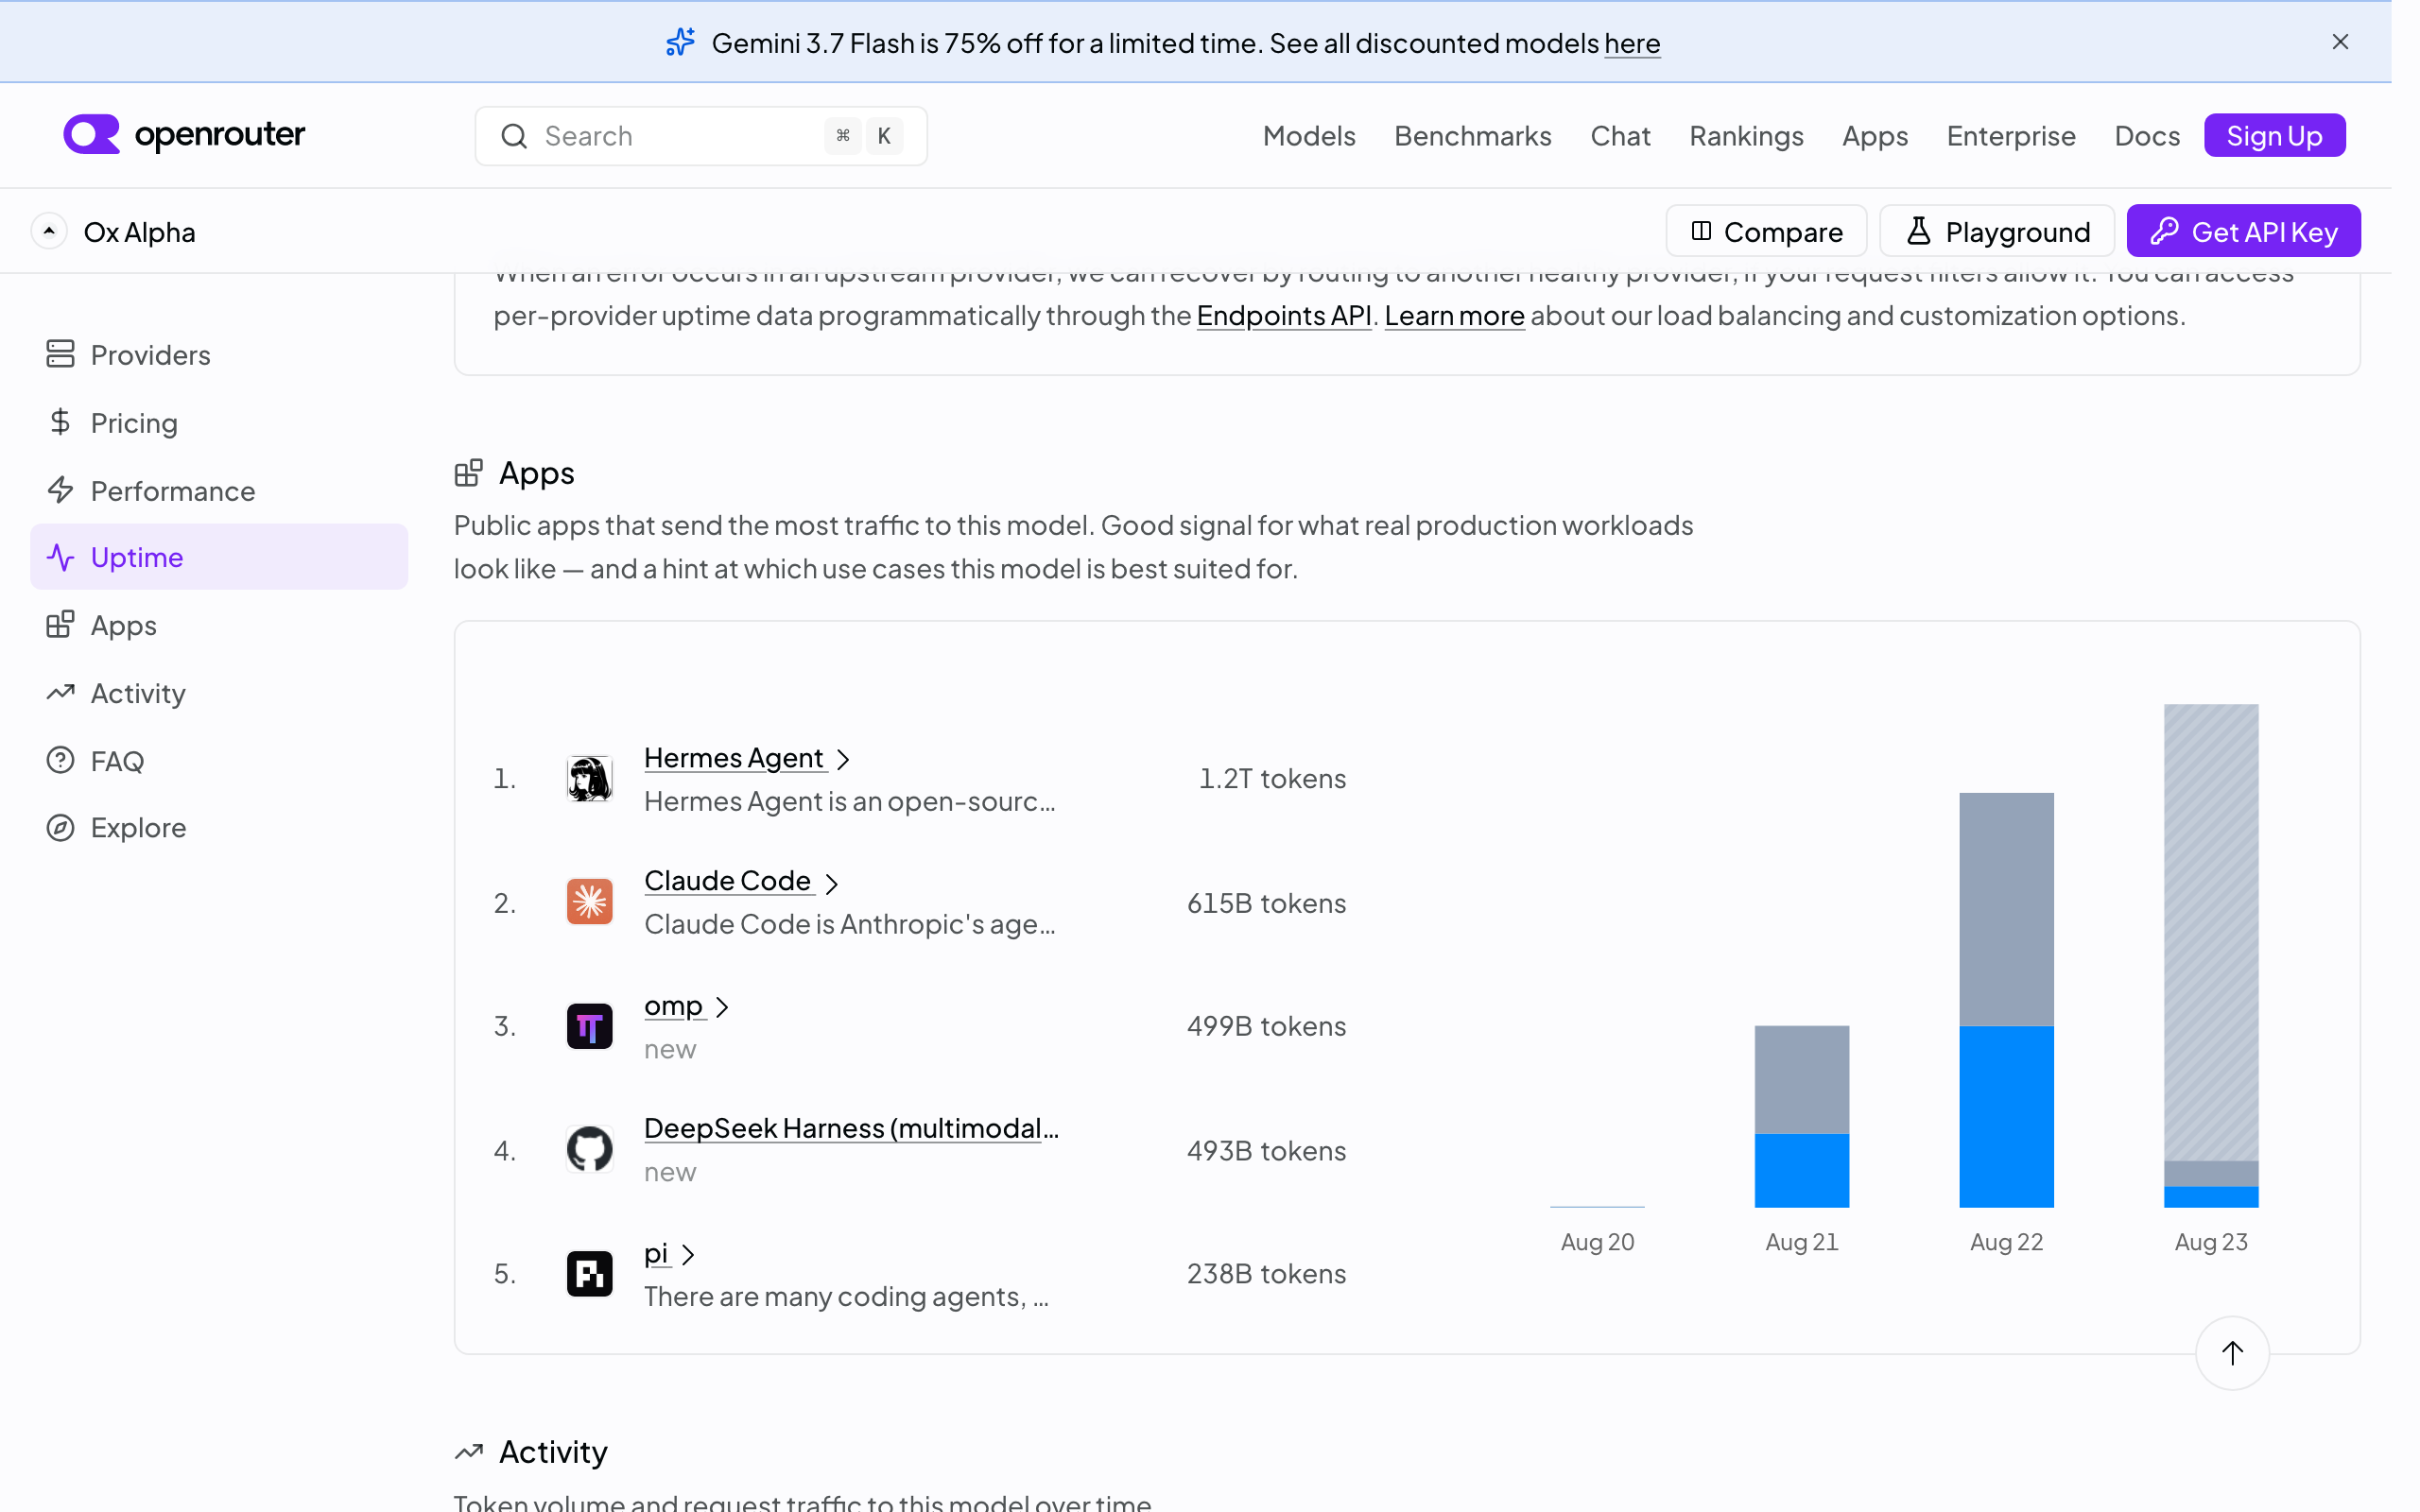This screenshot has width=2420, height=1512.
Task: Select Explore in the sidebar
Action: point(219,828)
